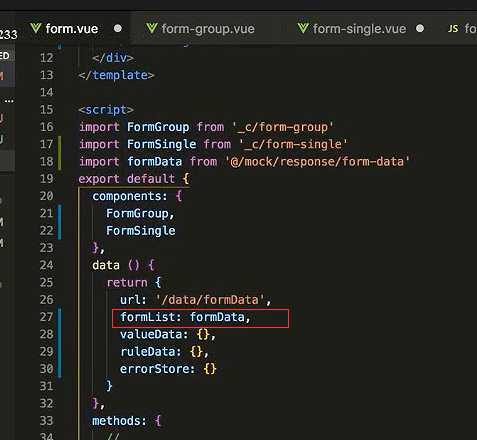
Task: Click the '_c/form-single' path string
Action: click(x=293, y=144)
